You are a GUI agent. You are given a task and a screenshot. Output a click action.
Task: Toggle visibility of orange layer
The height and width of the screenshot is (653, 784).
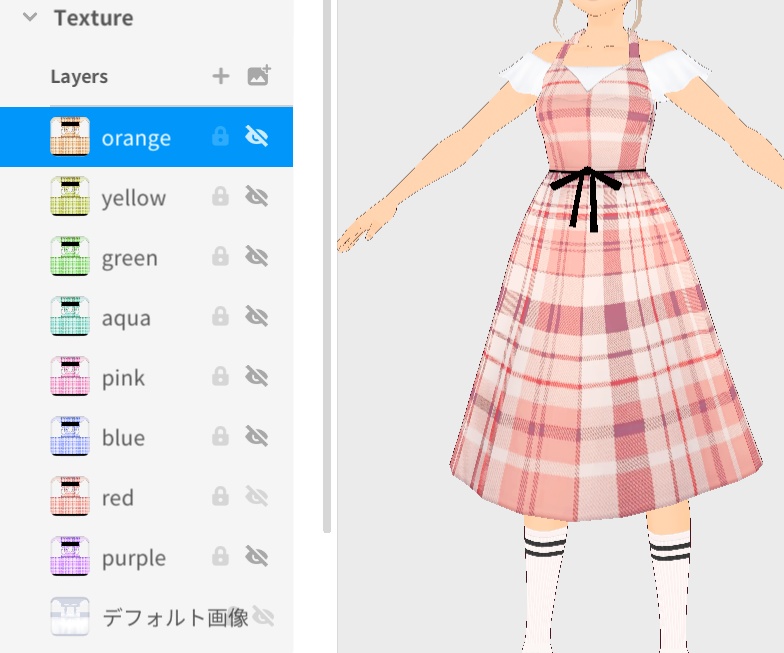click(256, 136)
